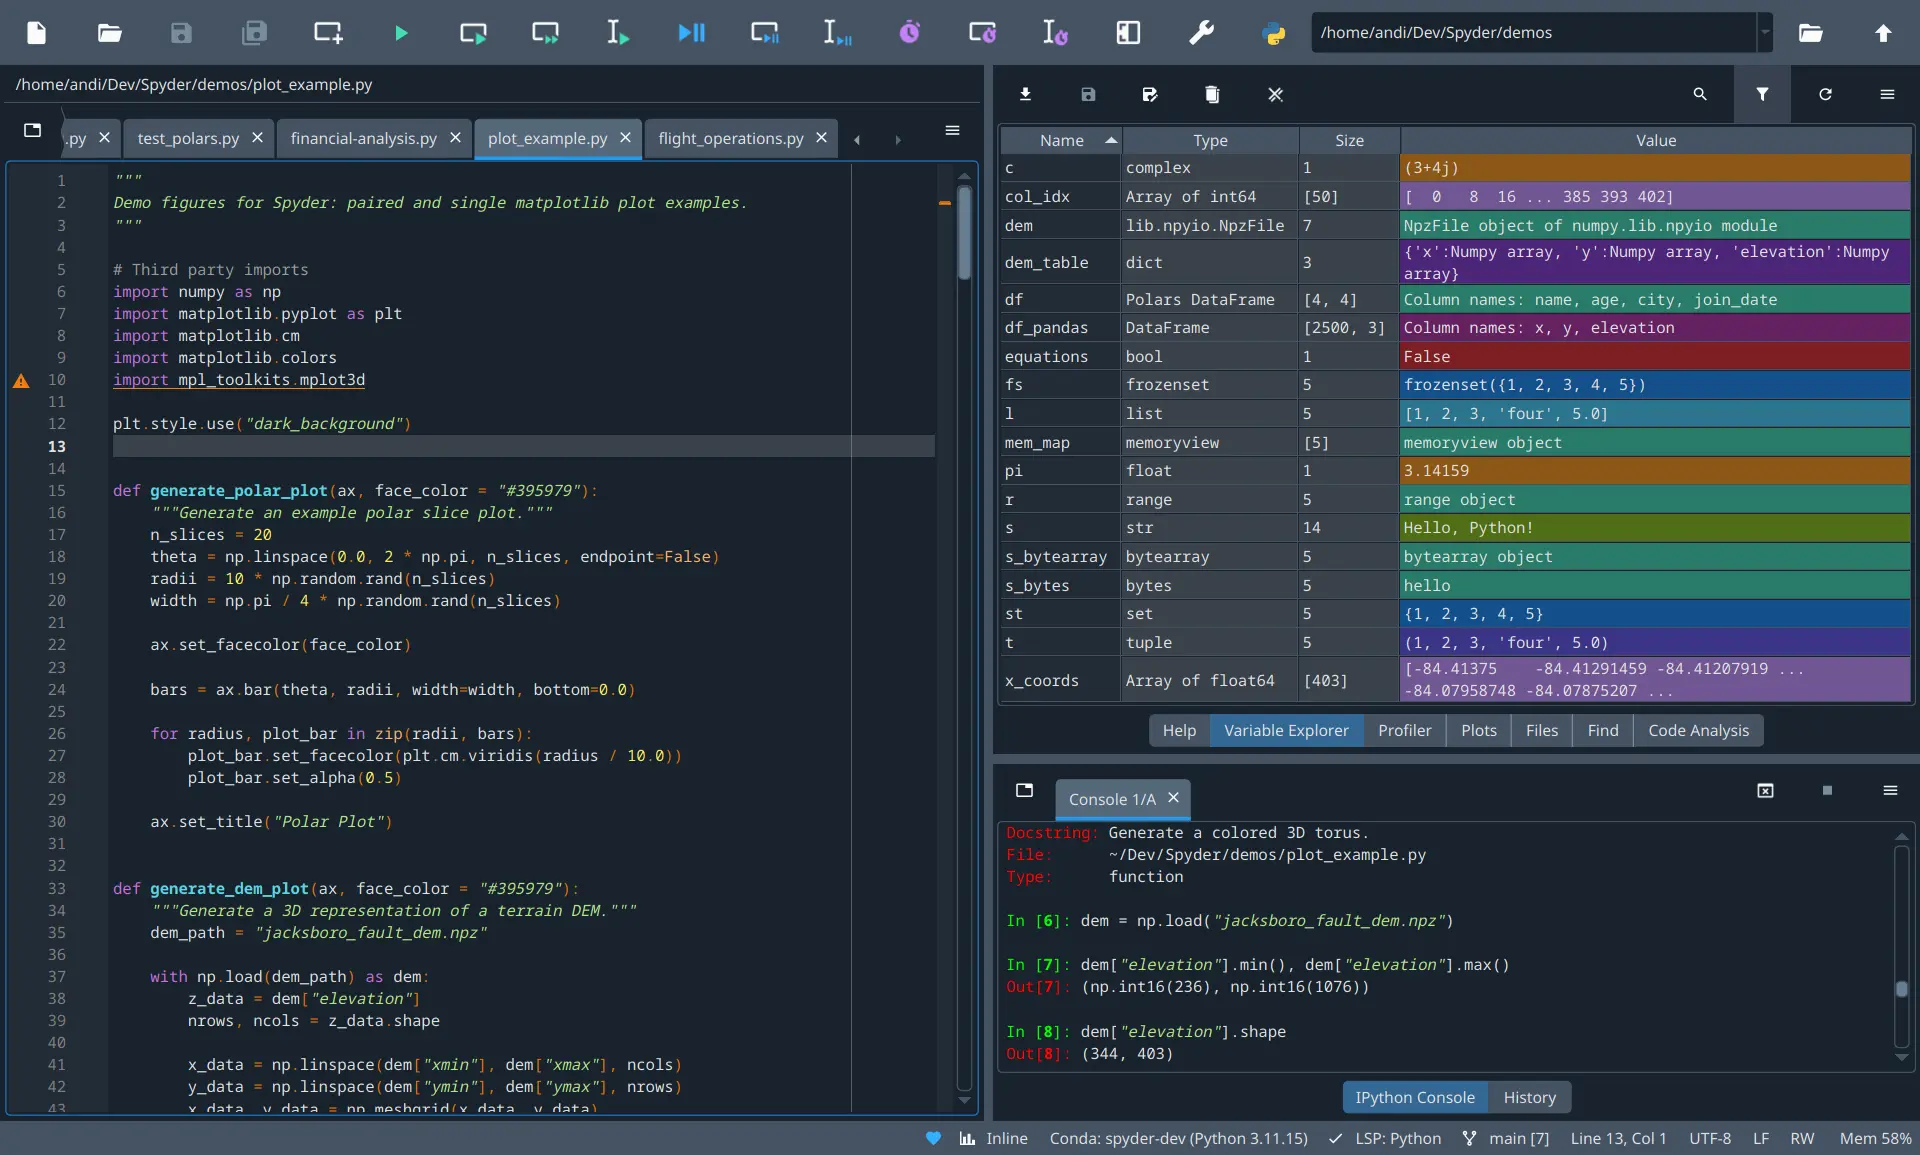This screenshot has height=1155, width=1920.
Task: Browse console tabs list
Action: pos(1024,790)
